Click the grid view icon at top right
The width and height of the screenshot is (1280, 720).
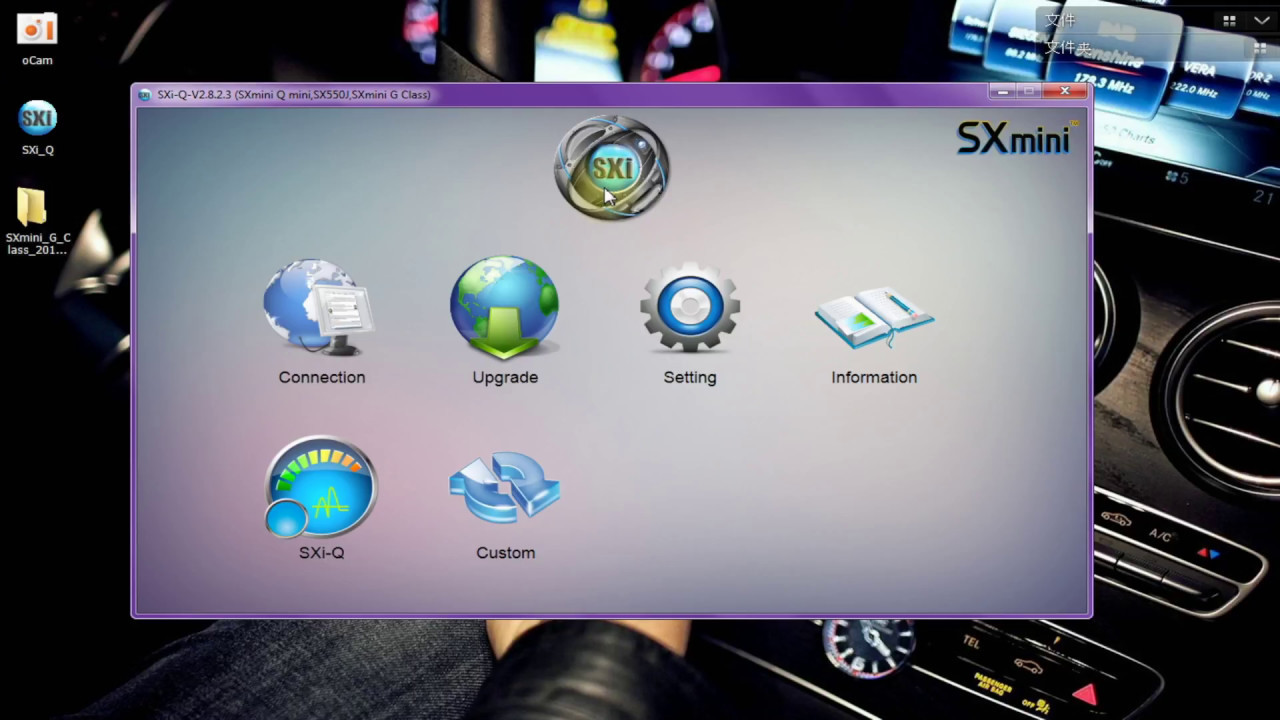1229,20
